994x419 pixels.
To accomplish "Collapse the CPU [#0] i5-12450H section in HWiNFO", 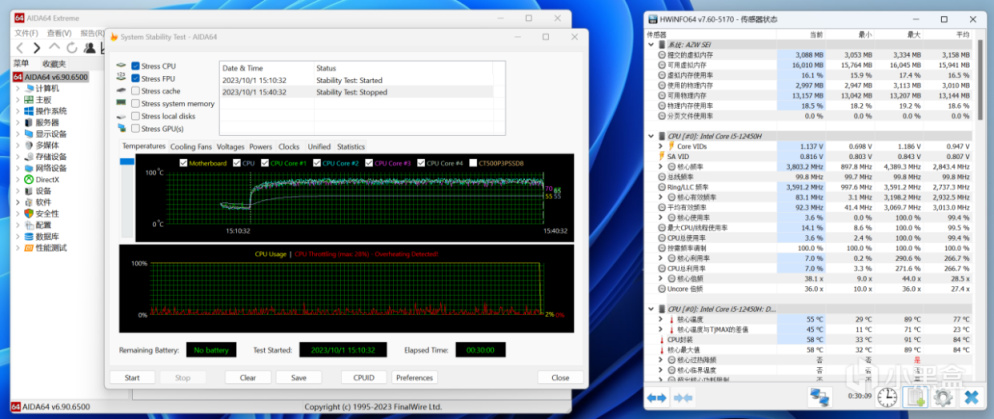I will click(x=650, y=136).
